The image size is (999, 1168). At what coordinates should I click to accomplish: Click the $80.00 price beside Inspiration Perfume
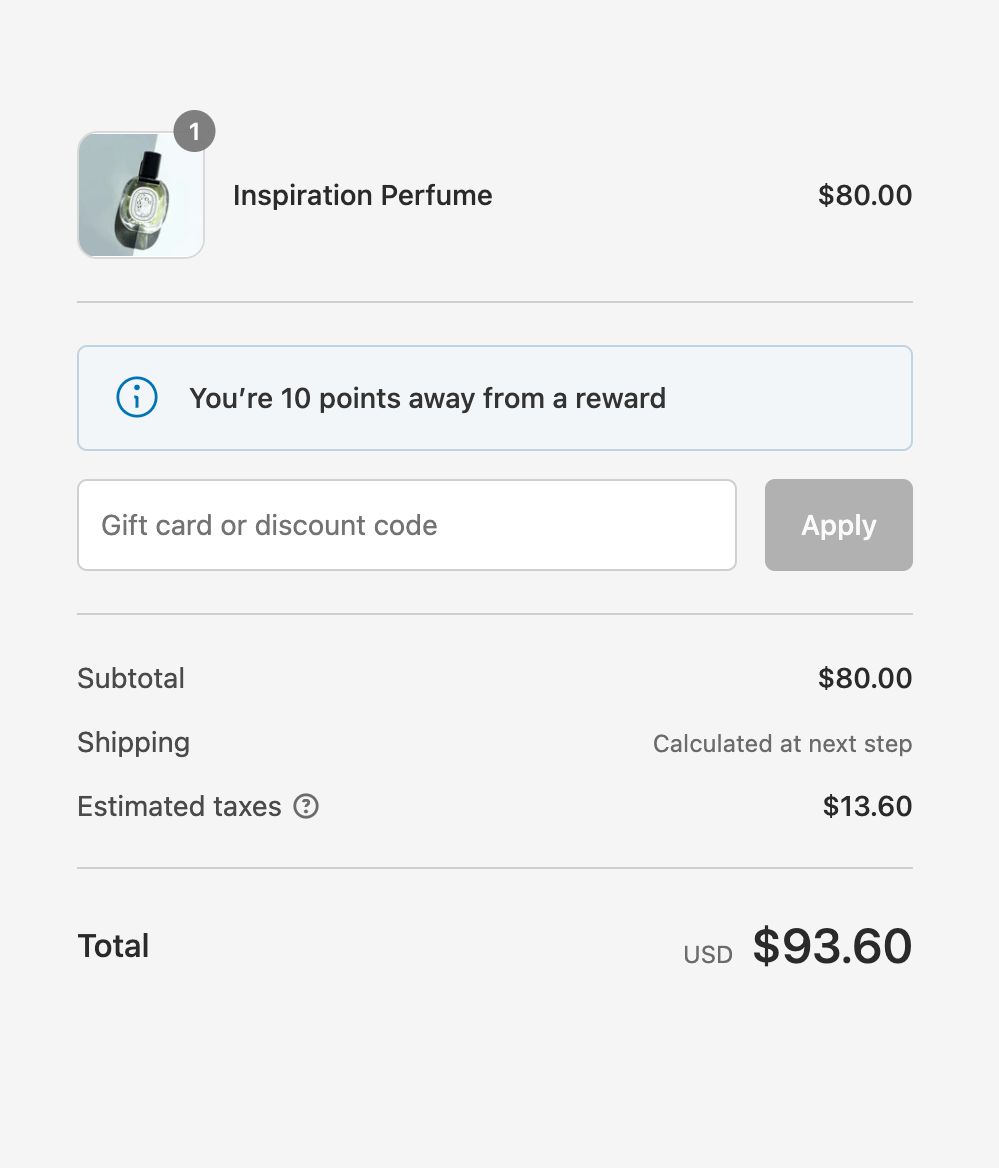(865, 195)
